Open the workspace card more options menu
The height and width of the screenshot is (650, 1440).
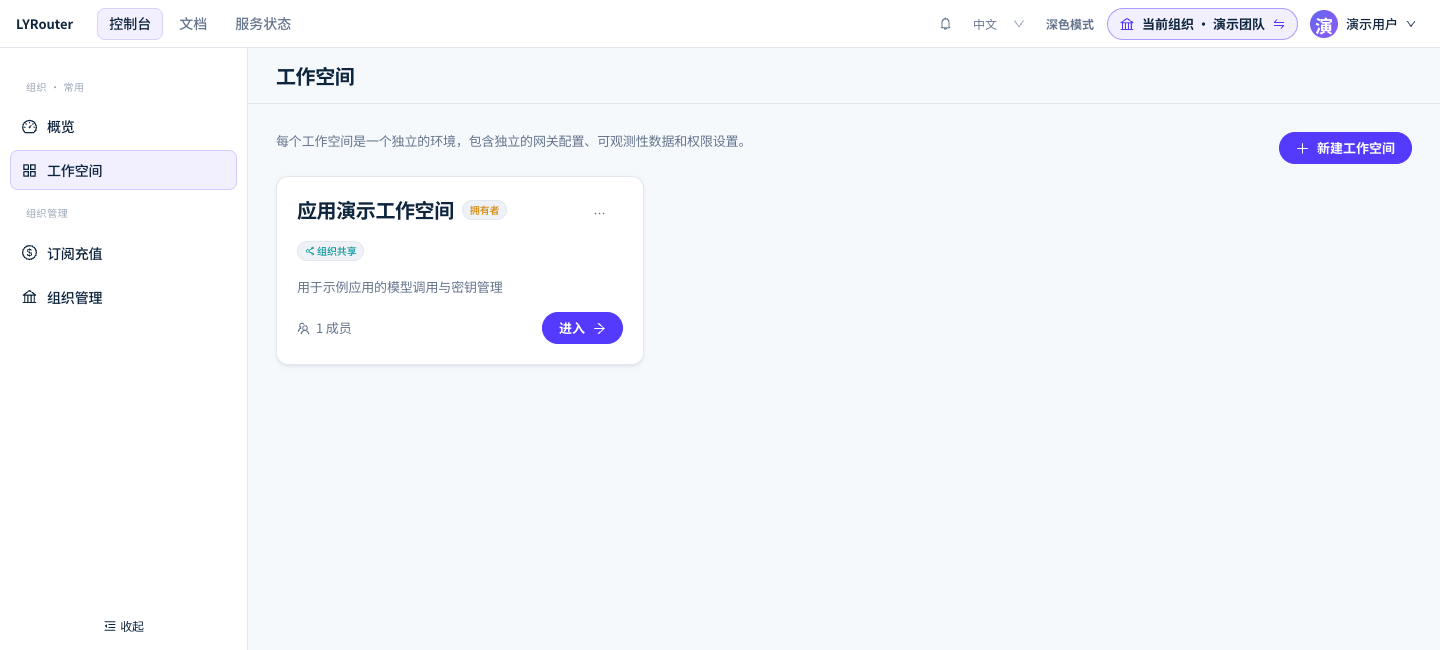click(599, 212)
